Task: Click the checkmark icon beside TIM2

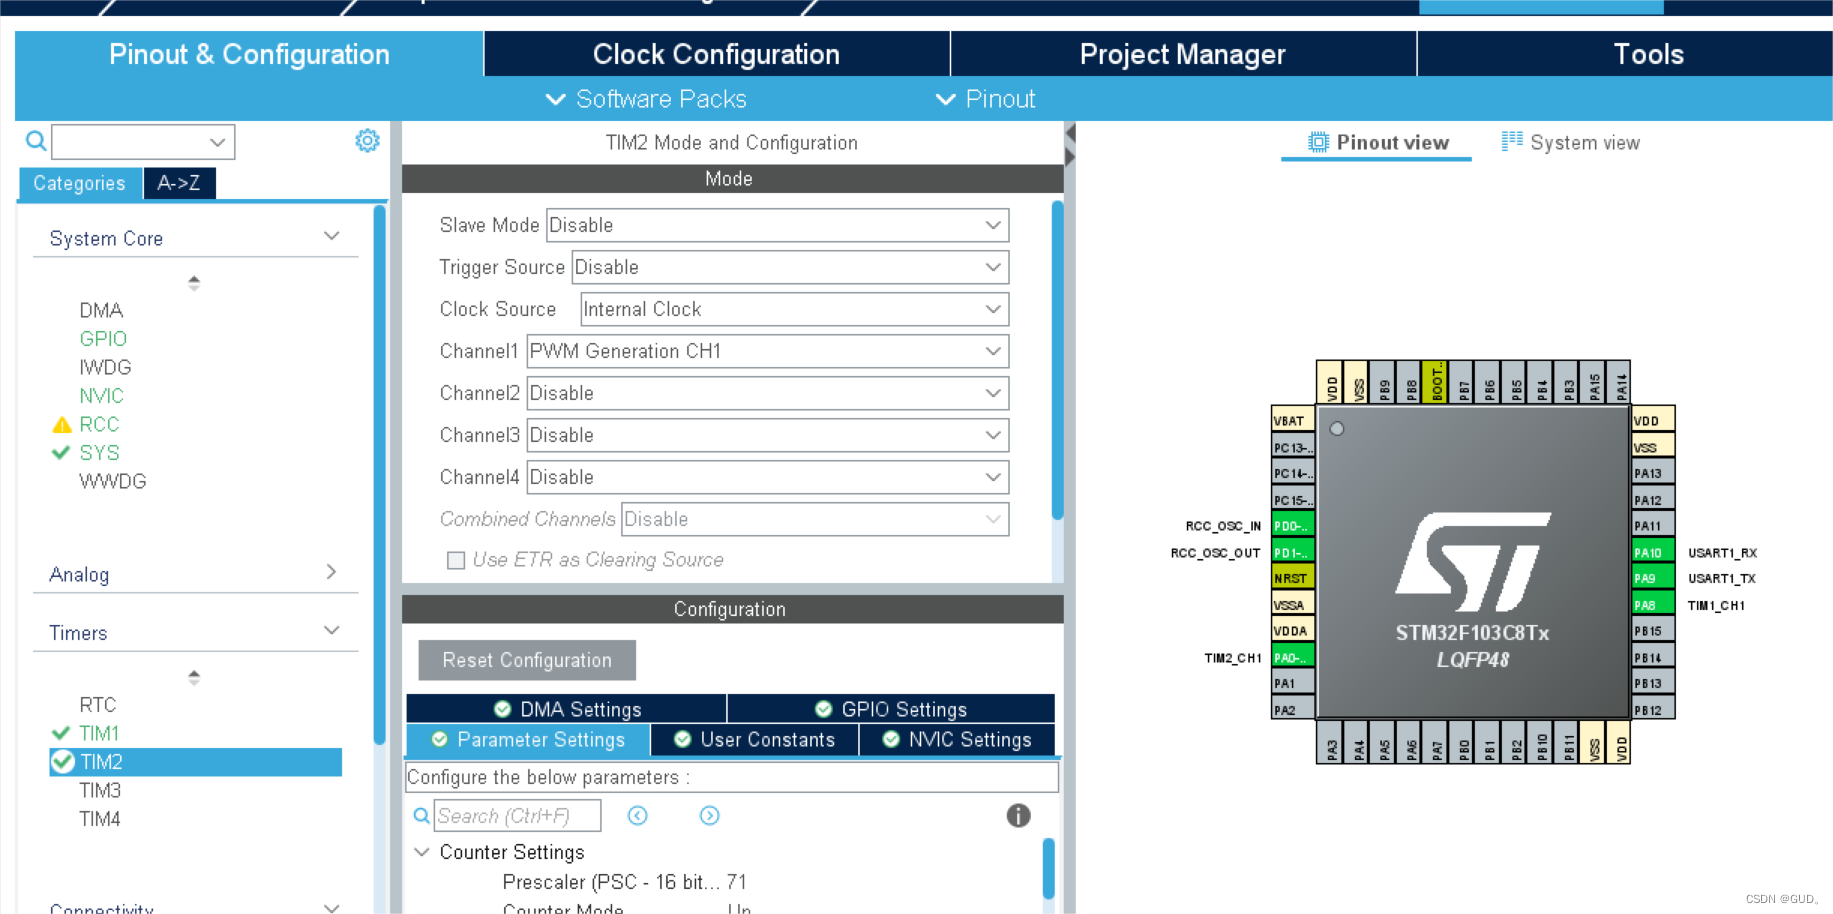Action: coord(63,762)
